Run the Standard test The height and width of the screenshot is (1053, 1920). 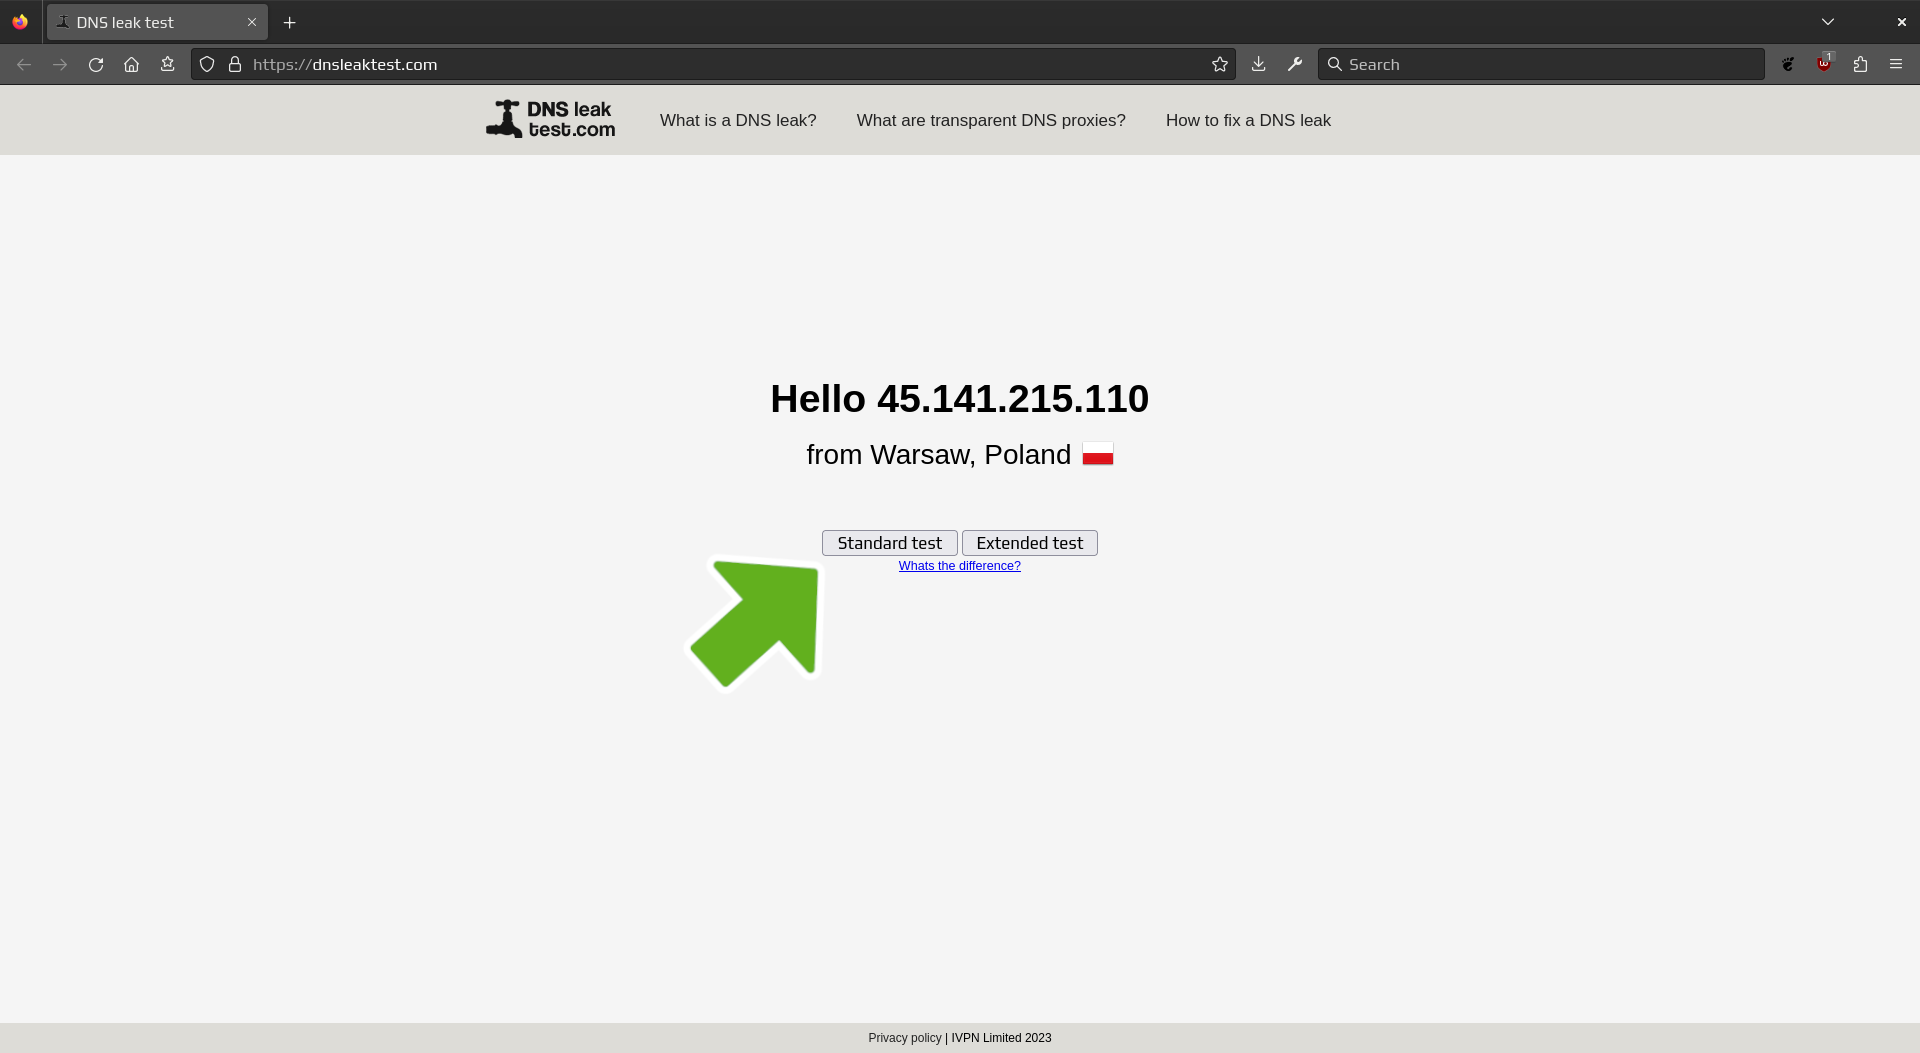[x=889, y=543]
